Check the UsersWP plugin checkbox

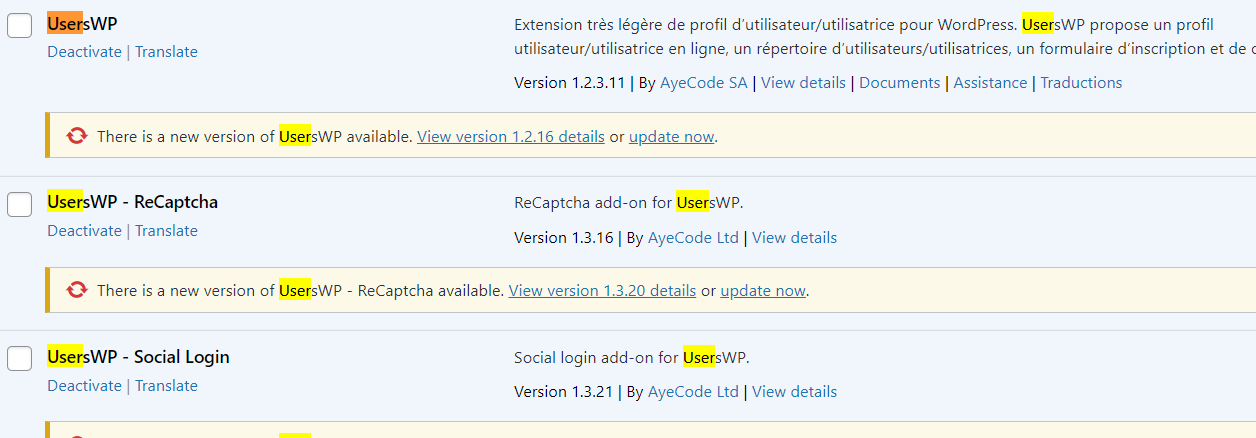19,25
